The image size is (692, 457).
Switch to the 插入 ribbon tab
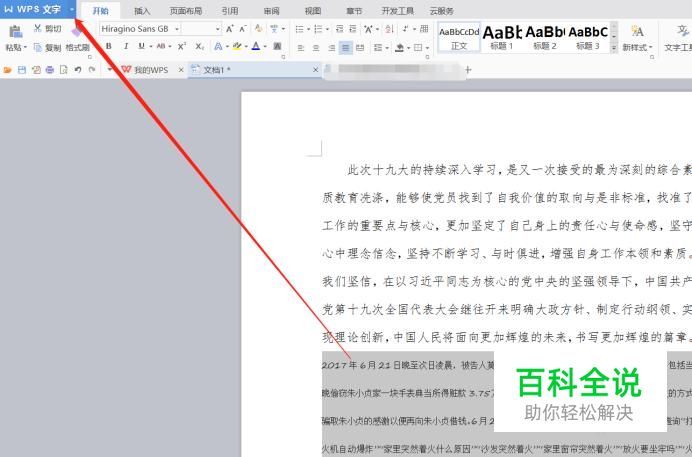(142, 11)
